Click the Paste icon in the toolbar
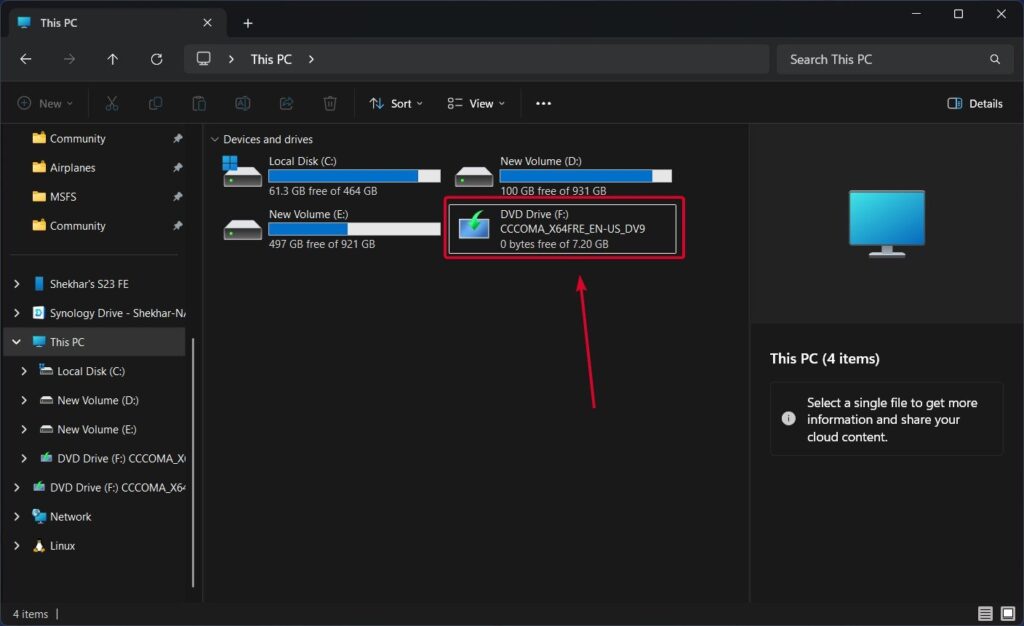This screenshot has height=626, width=1024. (x=199, y=103)
